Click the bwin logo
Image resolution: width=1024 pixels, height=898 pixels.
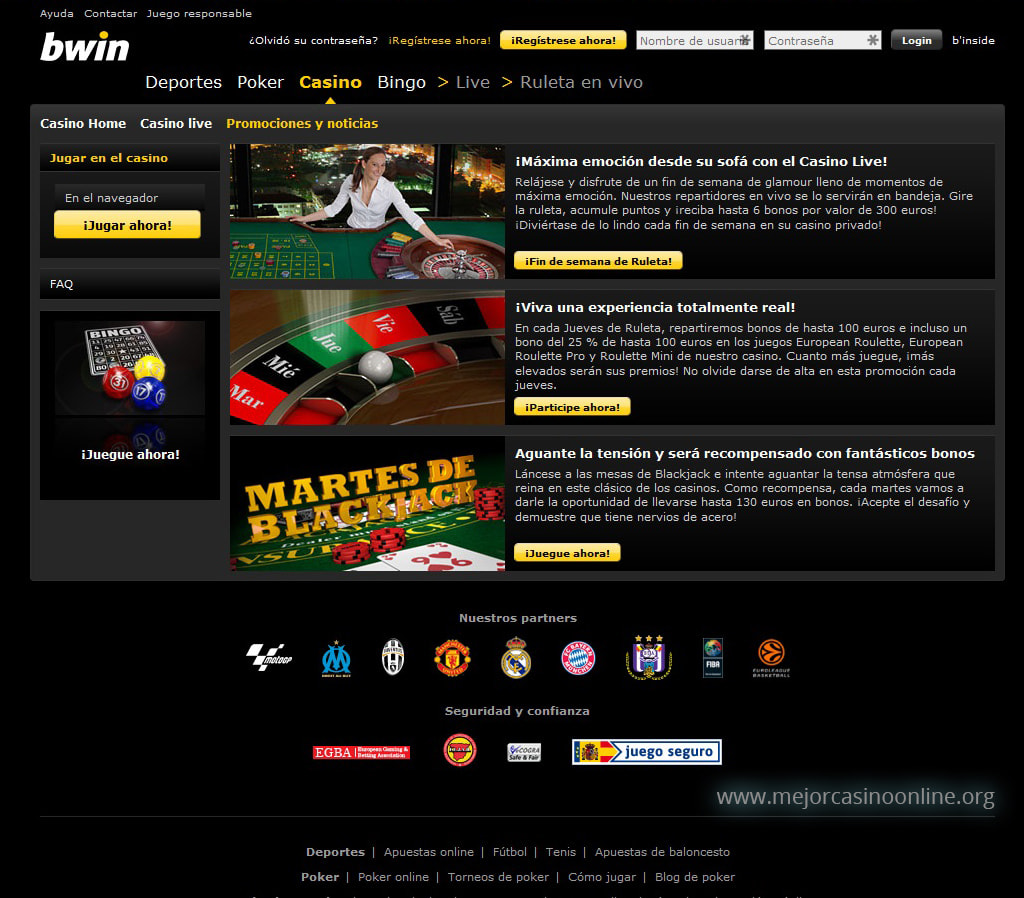point(85,46)
